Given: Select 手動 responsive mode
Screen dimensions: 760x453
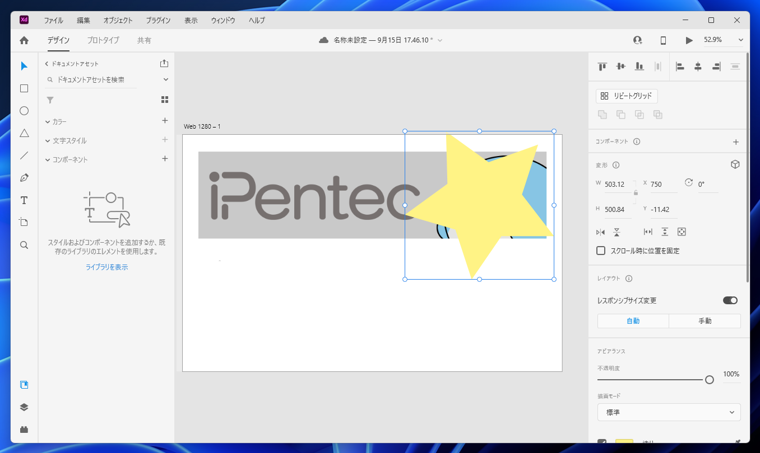Looking at the screenshot, I should click(x=705, y=321).
